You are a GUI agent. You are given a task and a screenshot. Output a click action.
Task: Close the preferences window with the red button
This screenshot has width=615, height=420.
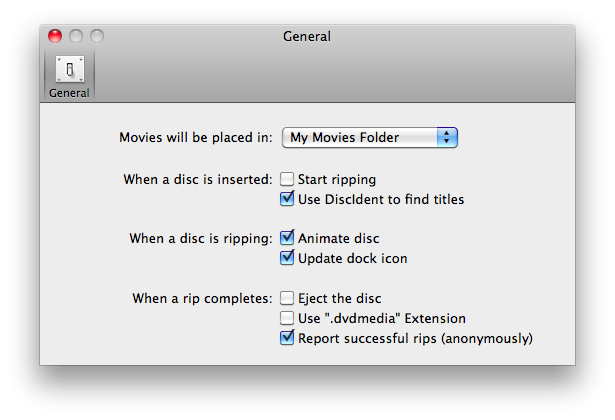[55, 36]
